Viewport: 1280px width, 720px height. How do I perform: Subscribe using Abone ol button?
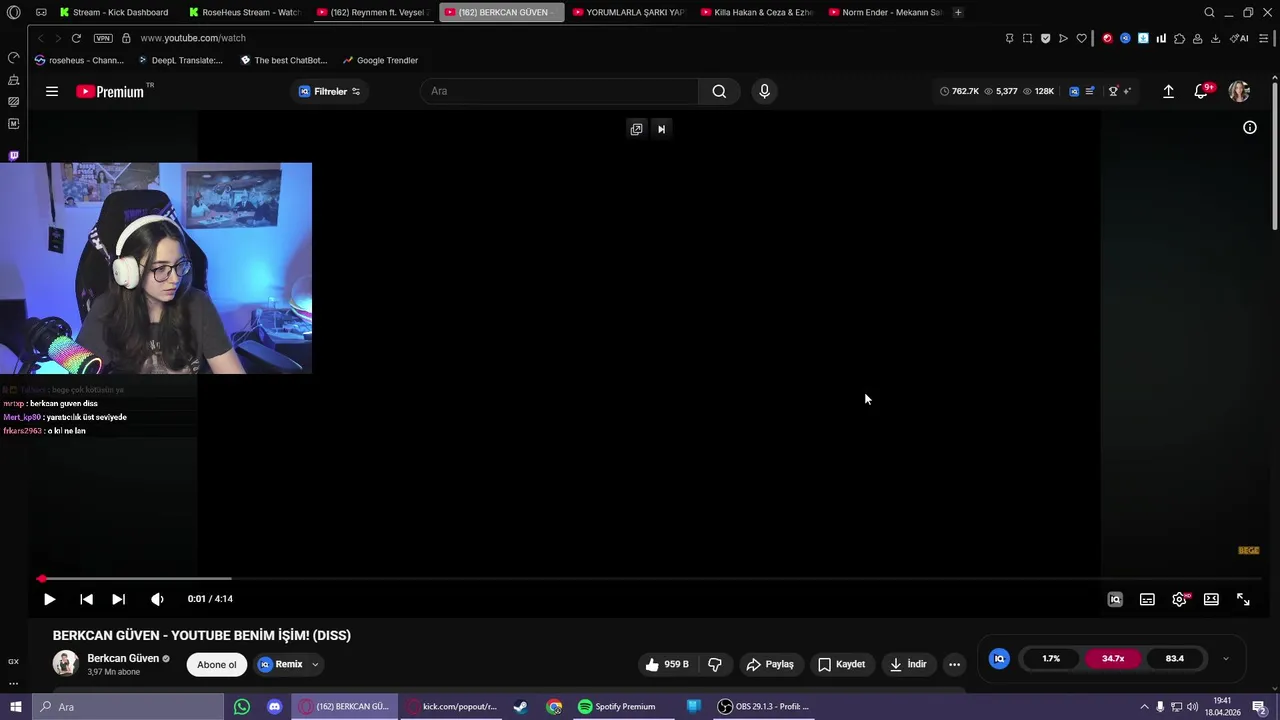(217, 664)
